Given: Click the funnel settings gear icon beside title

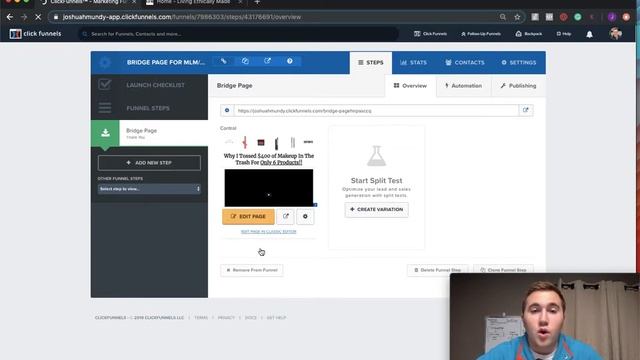Looking at the screenshot, I should click(105, 62).
